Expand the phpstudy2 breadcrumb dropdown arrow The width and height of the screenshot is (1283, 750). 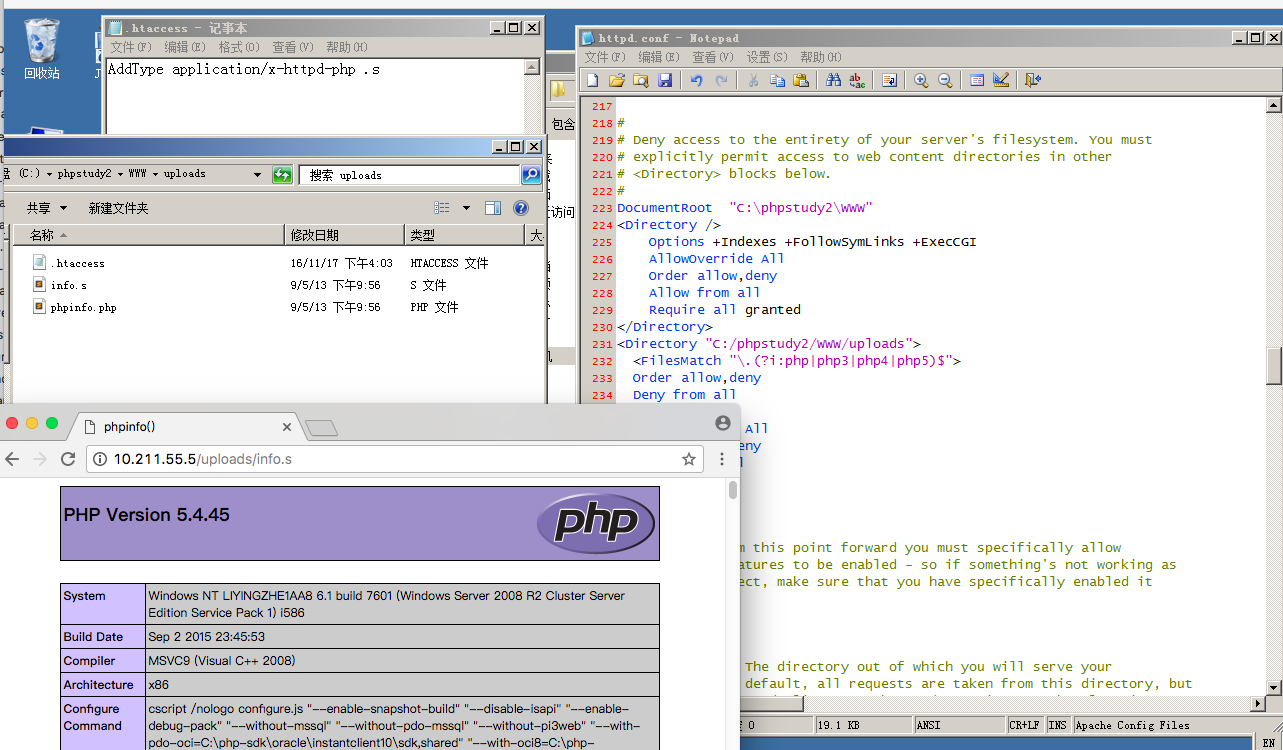tap(120, 174)
